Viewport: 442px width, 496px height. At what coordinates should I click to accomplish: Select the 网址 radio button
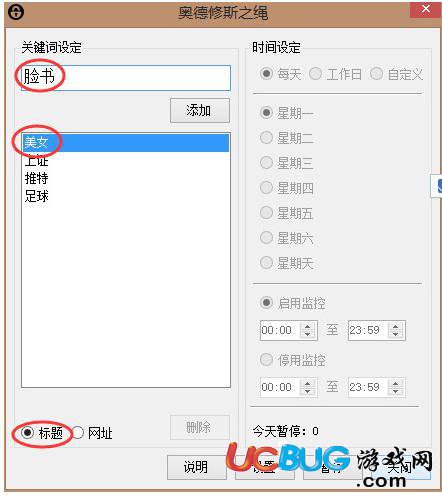click(x=77, y=432)
